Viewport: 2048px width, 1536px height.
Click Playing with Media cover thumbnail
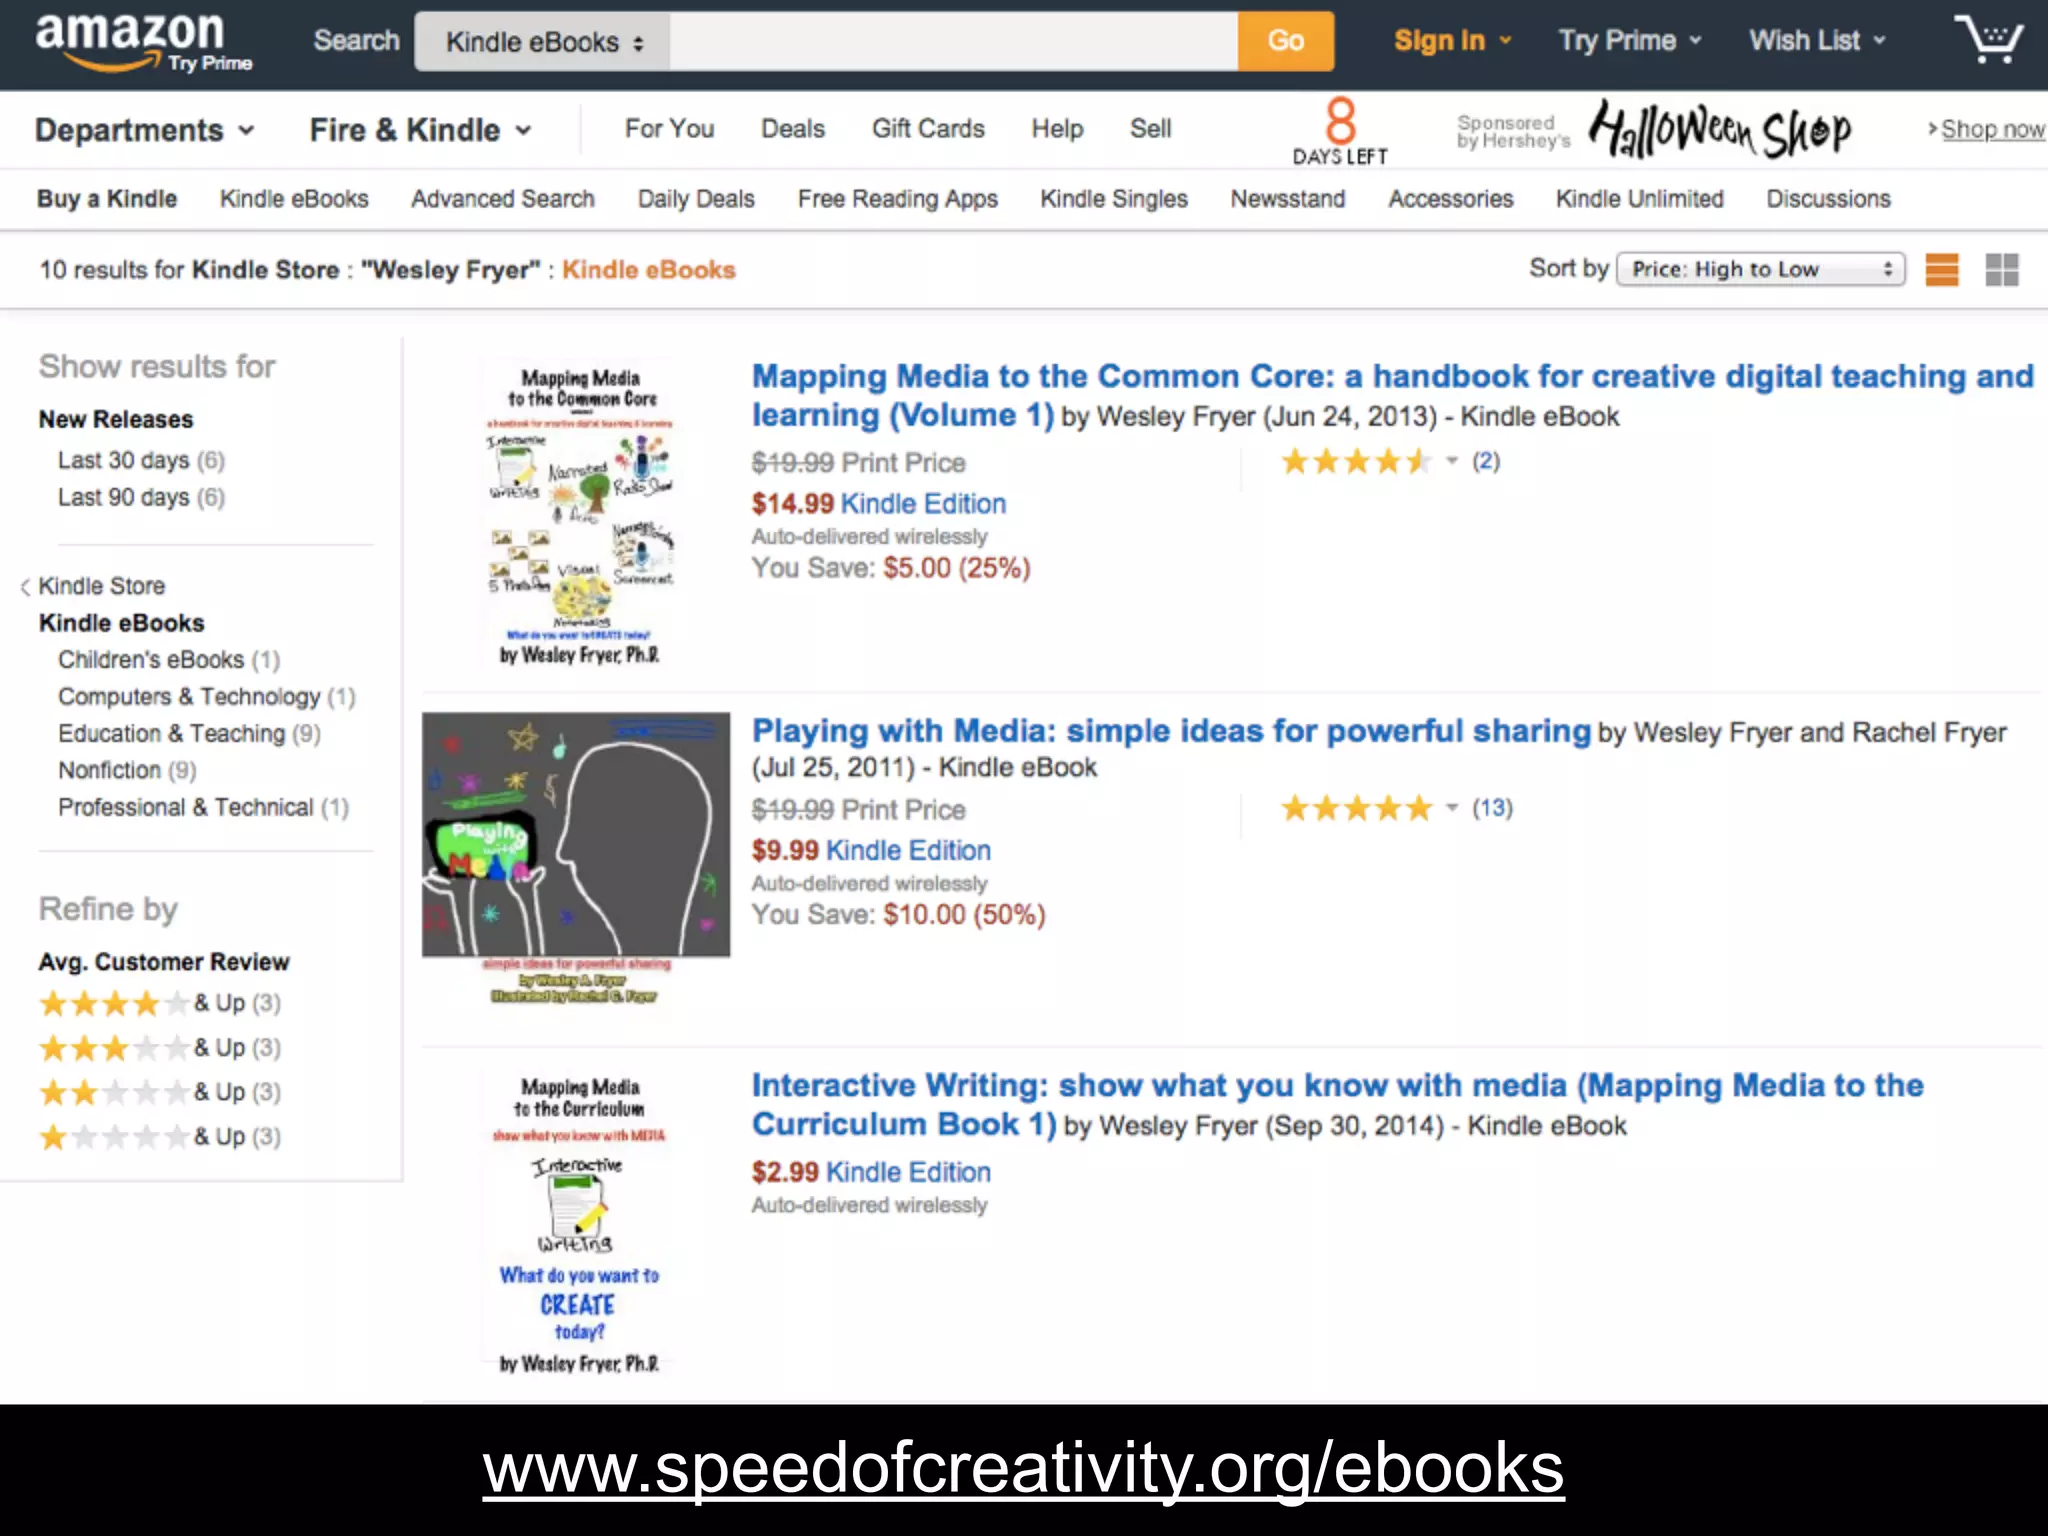(x=576, y=858)
